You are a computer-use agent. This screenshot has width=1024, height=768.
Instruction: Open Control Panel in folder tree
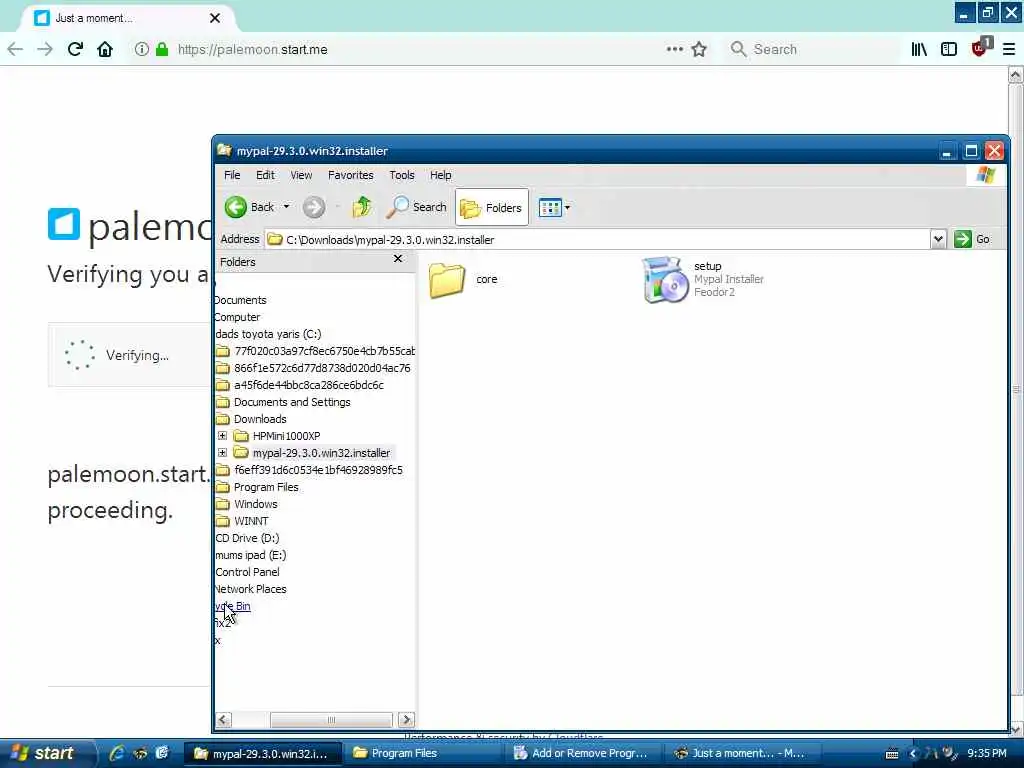click(x=248, y=572)
